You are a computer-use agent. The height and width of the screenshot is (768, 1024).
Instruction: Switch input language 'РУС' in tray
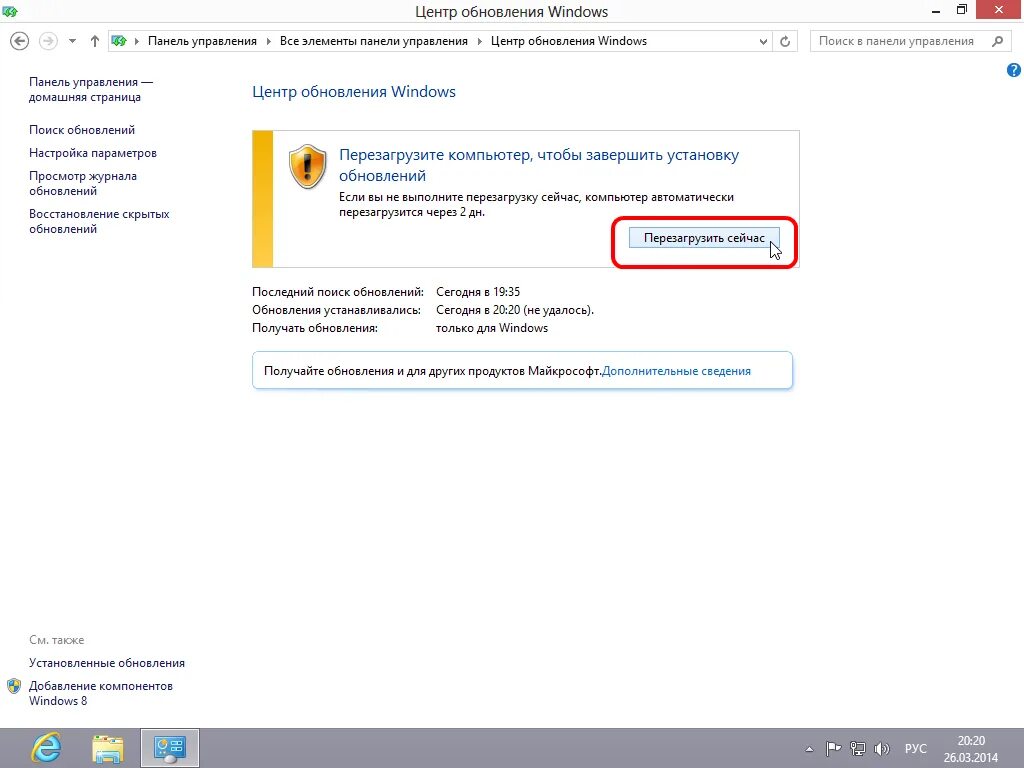coord(916,749)
